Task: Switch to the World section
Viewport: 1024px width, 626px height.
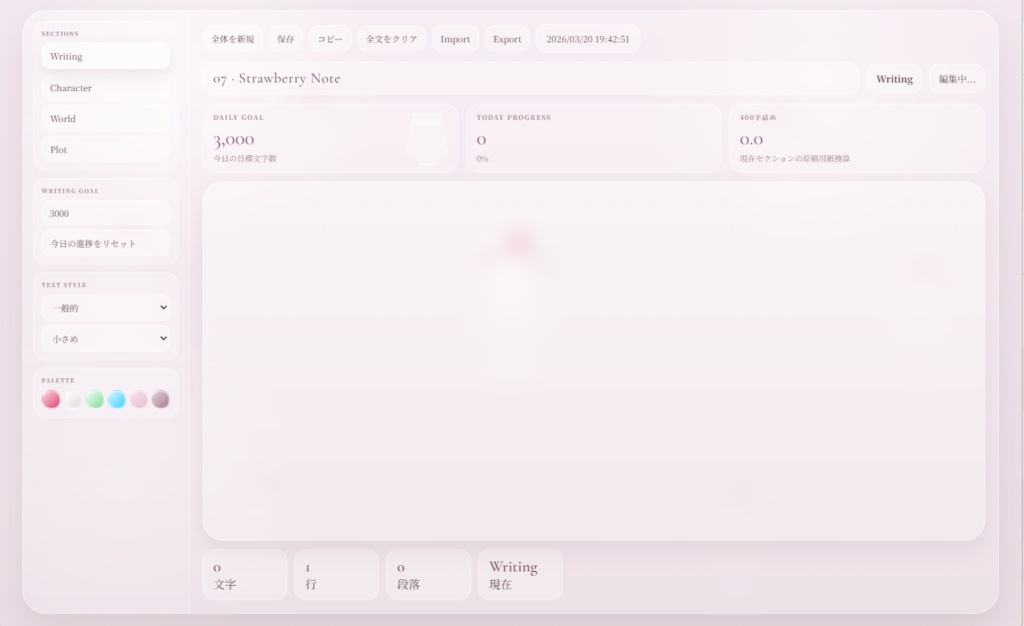Action: (x=105, y=118)
